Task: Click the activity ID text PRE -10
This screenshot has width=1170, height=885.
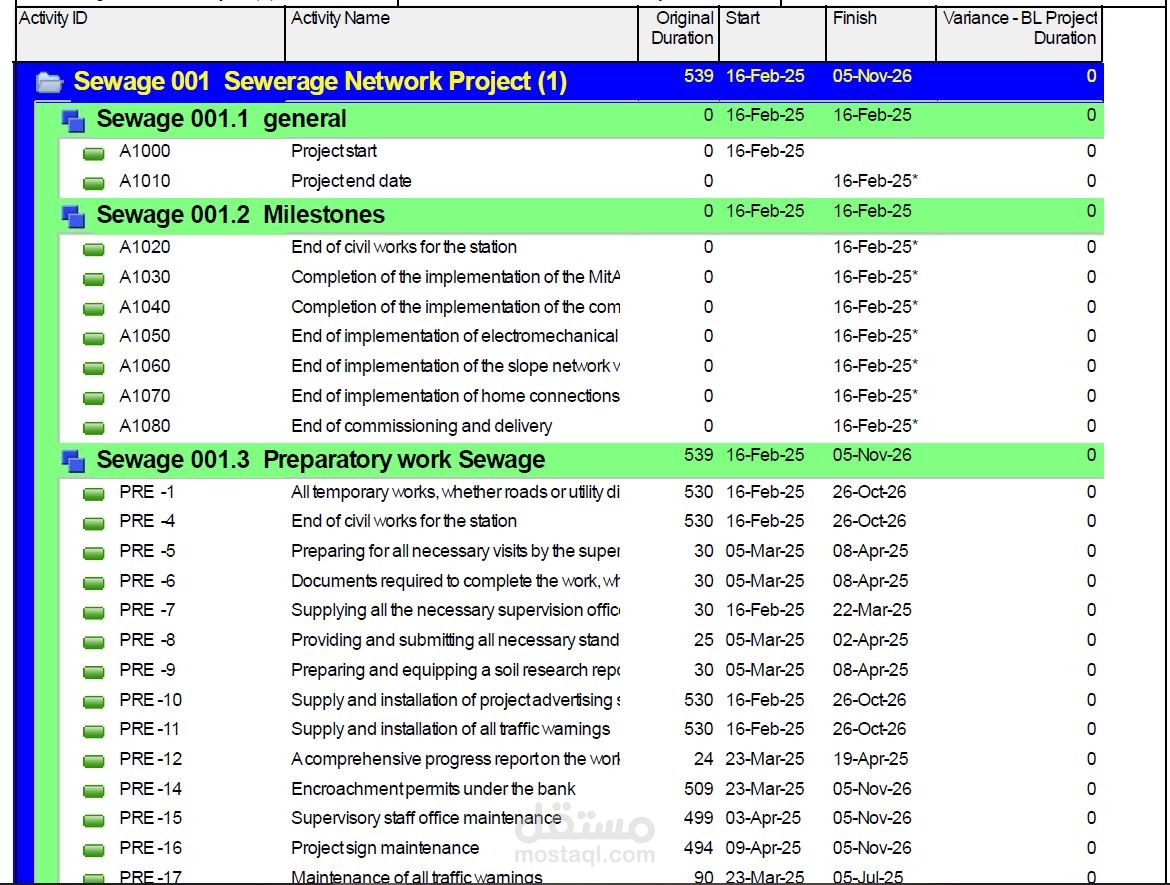Action: tap(150, 700)
